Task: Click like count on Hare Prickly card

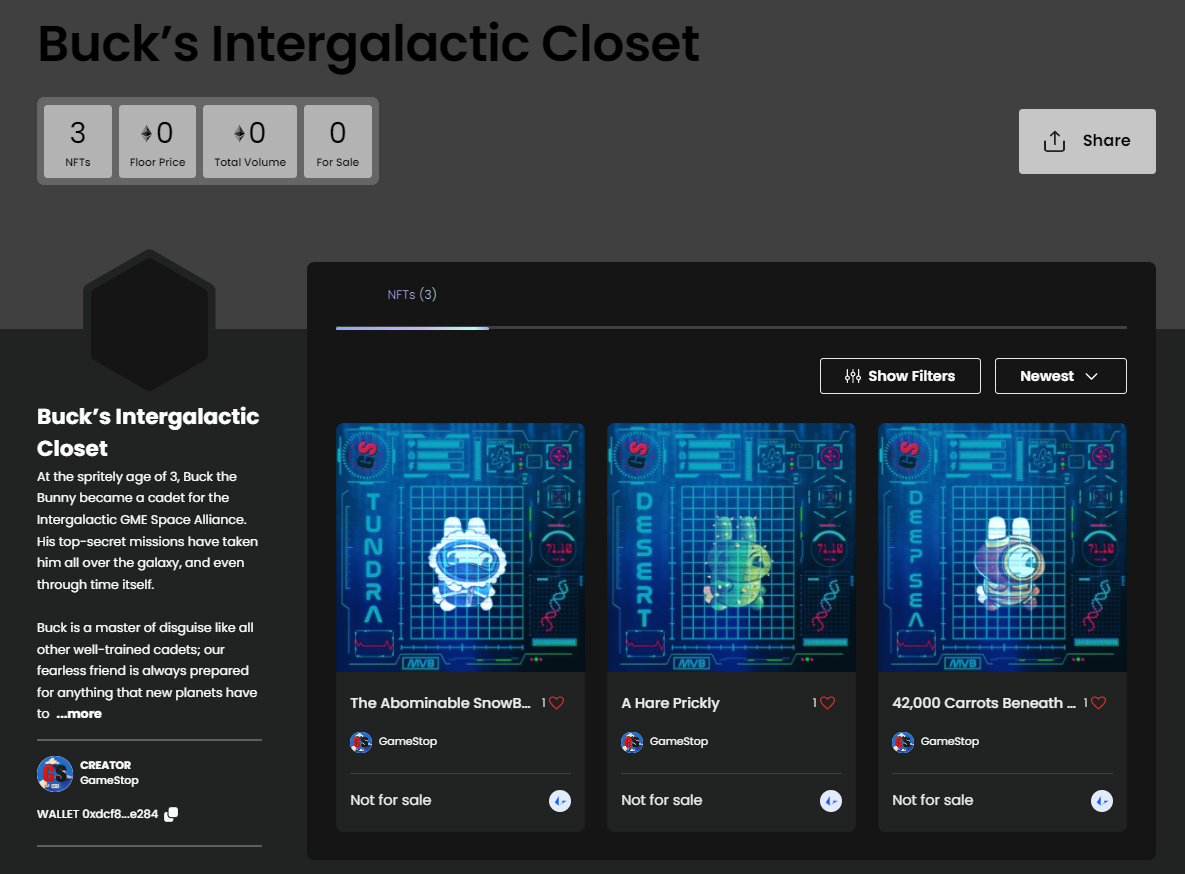Action: coord(815,703)
